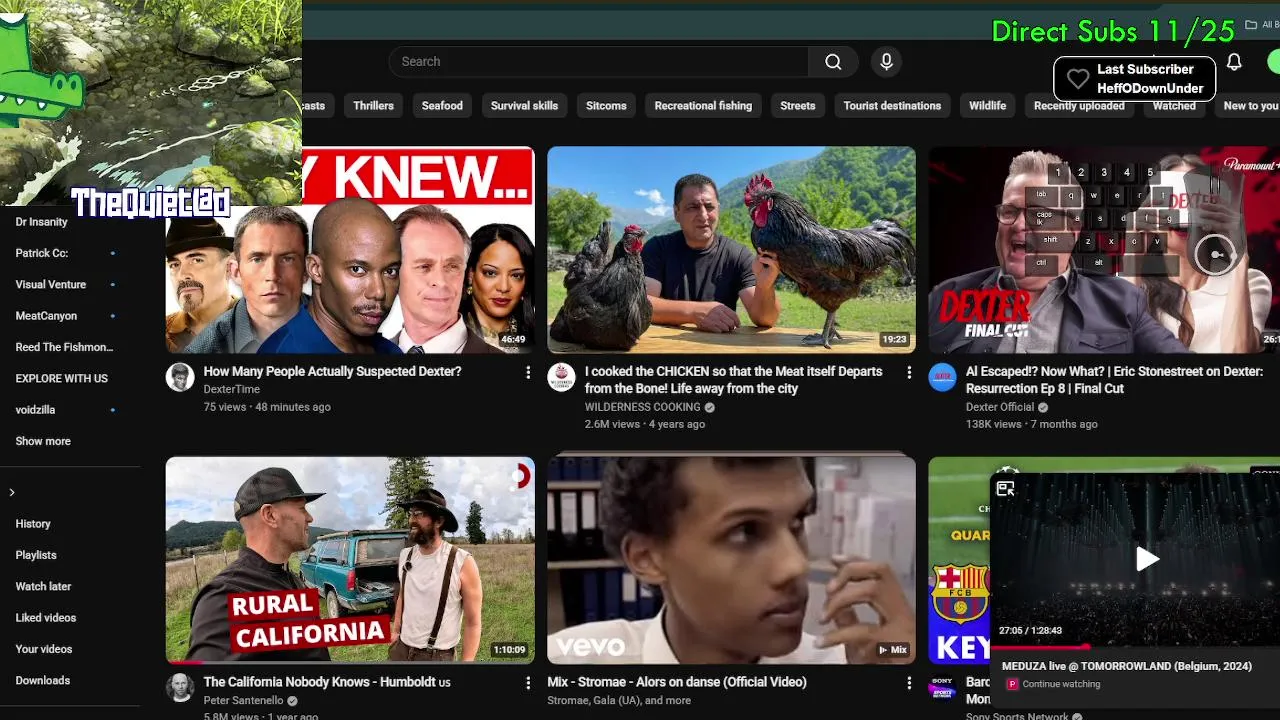Open EXPLORE WITH US subscription

click(61, 378)
